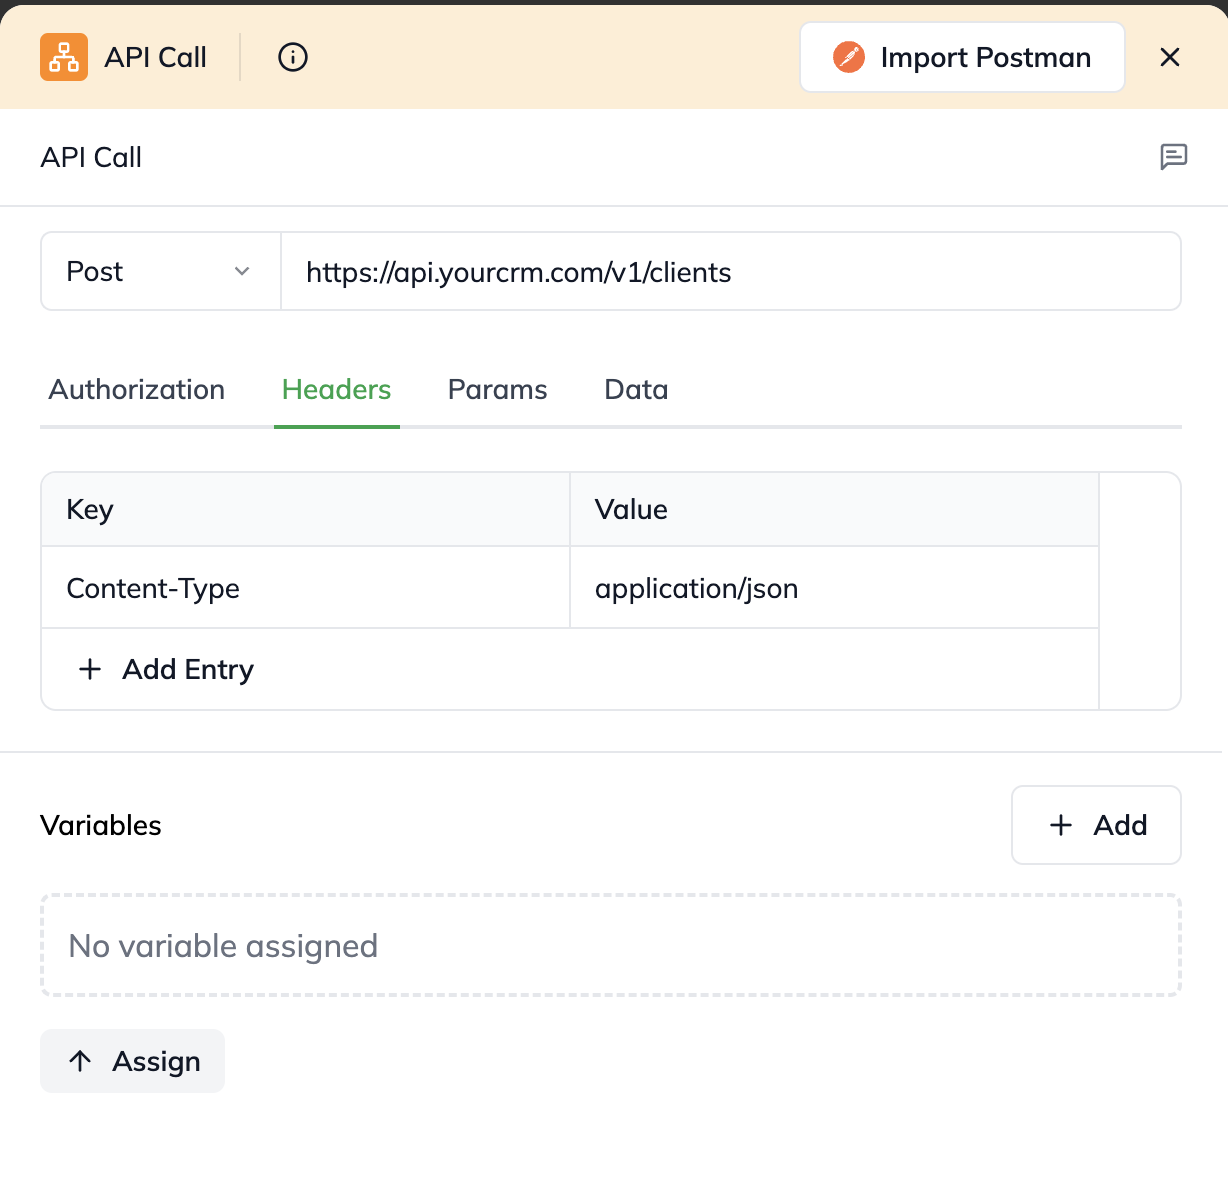Open the info circle icon

pos(293,57)
